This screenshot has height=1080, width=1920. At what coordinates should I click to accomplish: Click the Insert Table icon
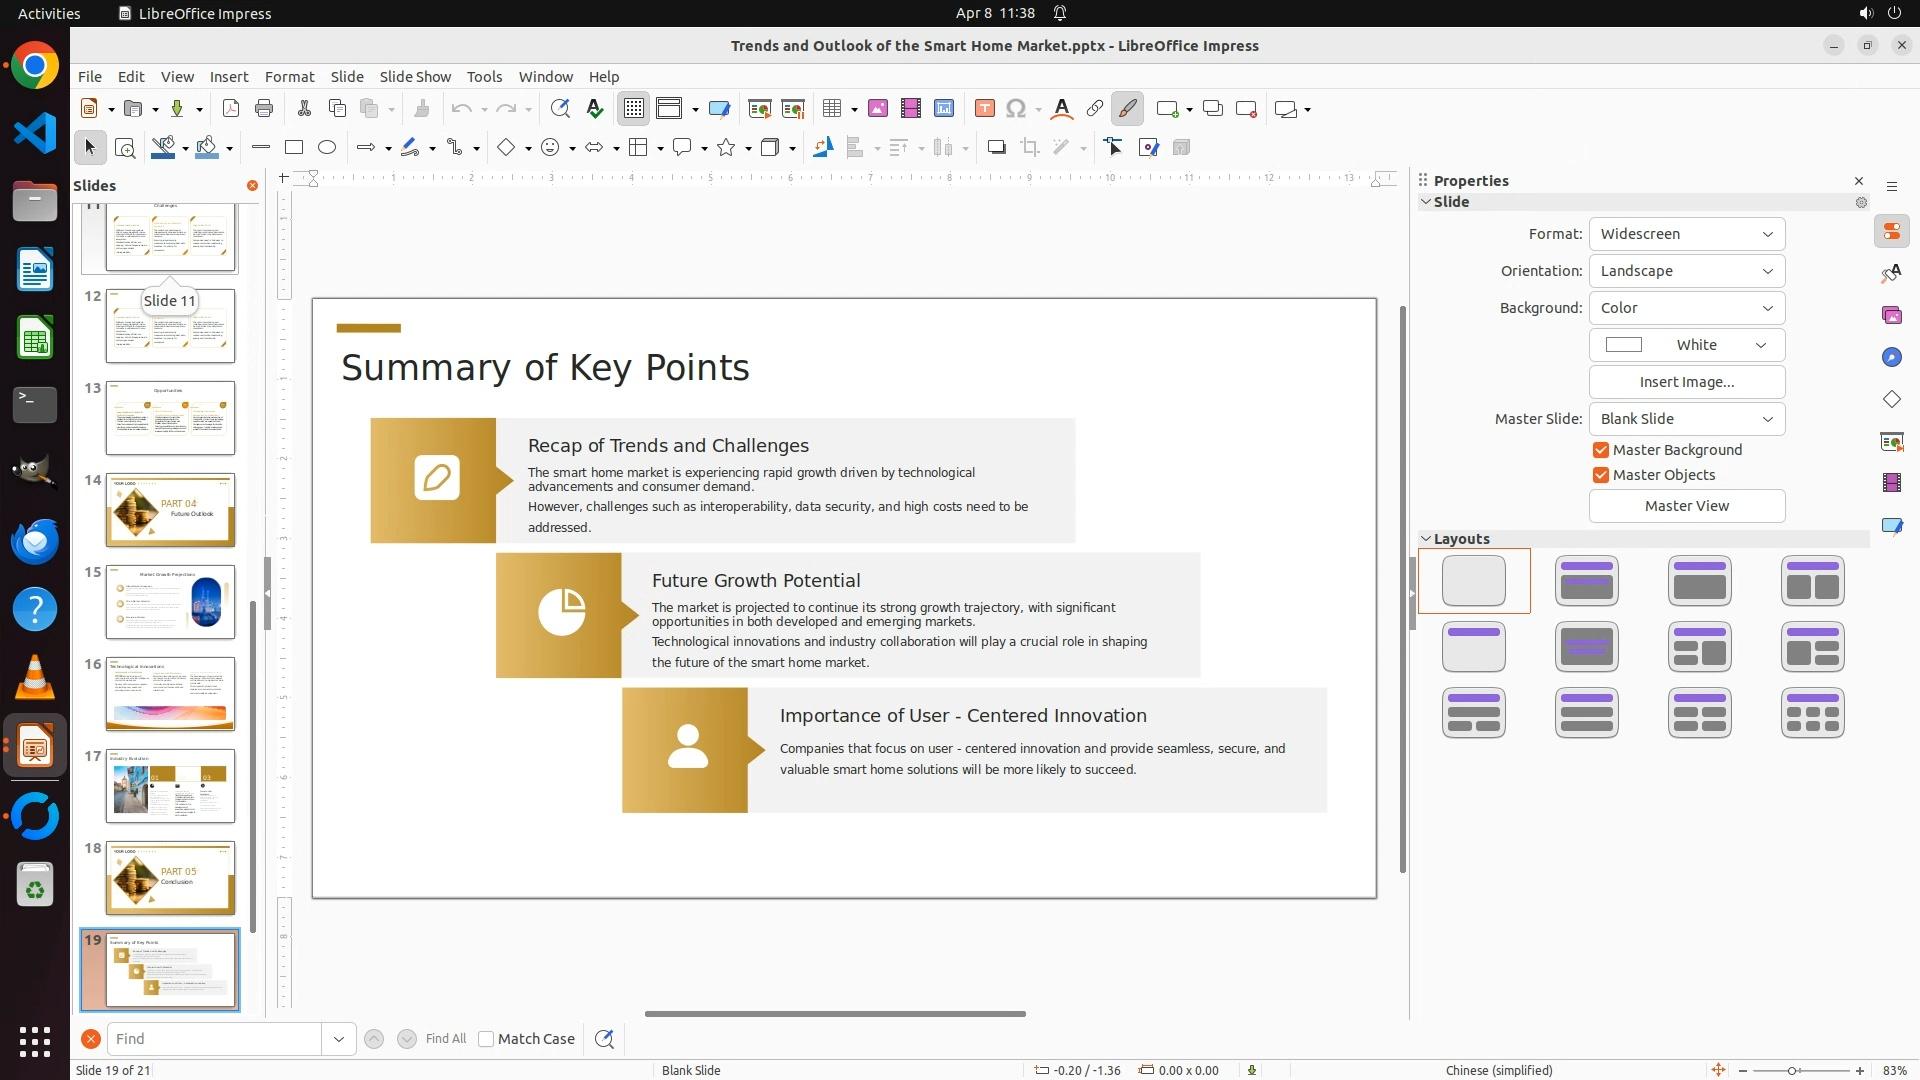point(831,109)
